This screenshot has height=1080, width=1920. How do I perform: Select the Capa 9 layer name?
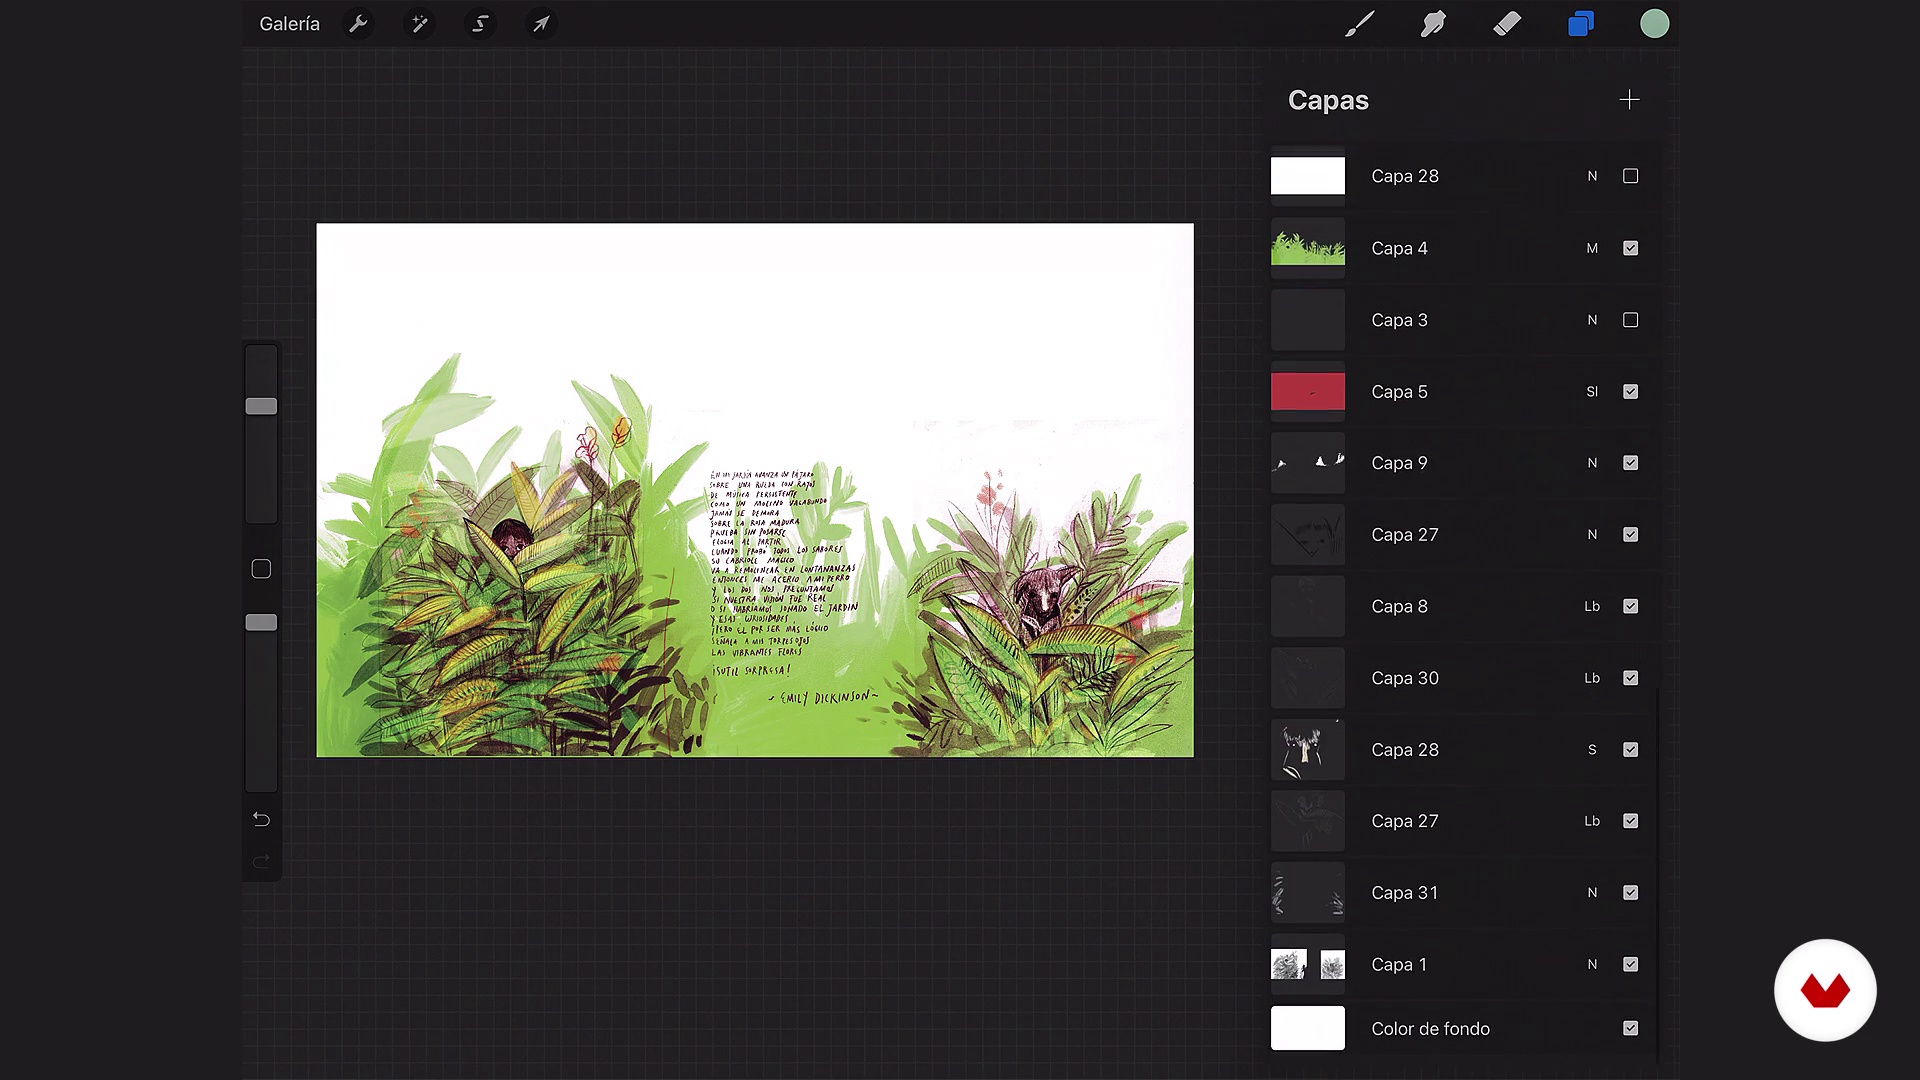tap(1399, 463)
